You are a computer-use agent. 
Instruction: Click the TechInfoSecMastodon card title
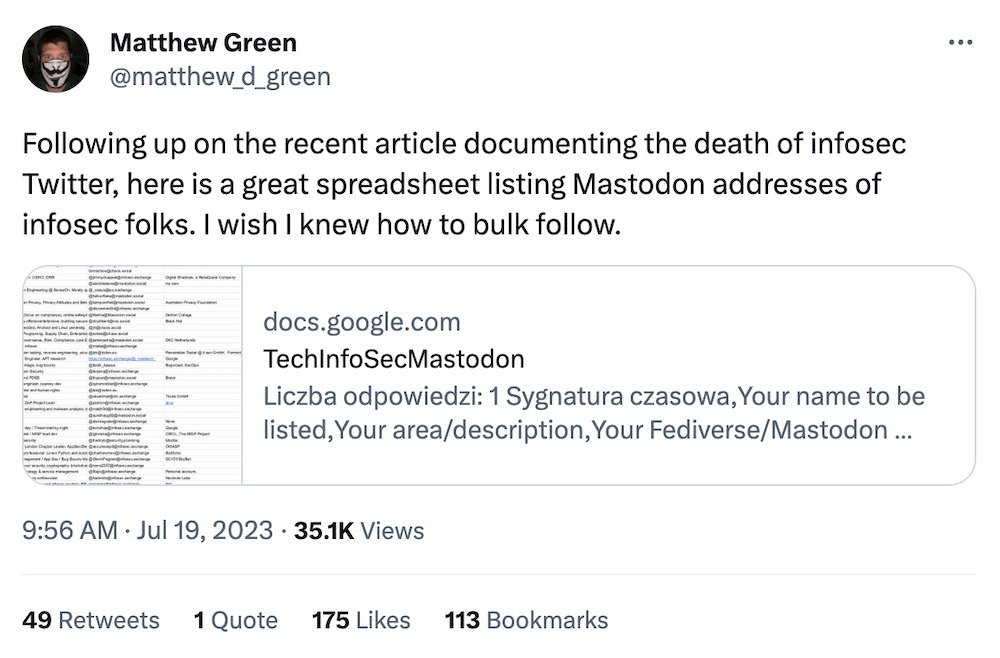click(394, 359)
